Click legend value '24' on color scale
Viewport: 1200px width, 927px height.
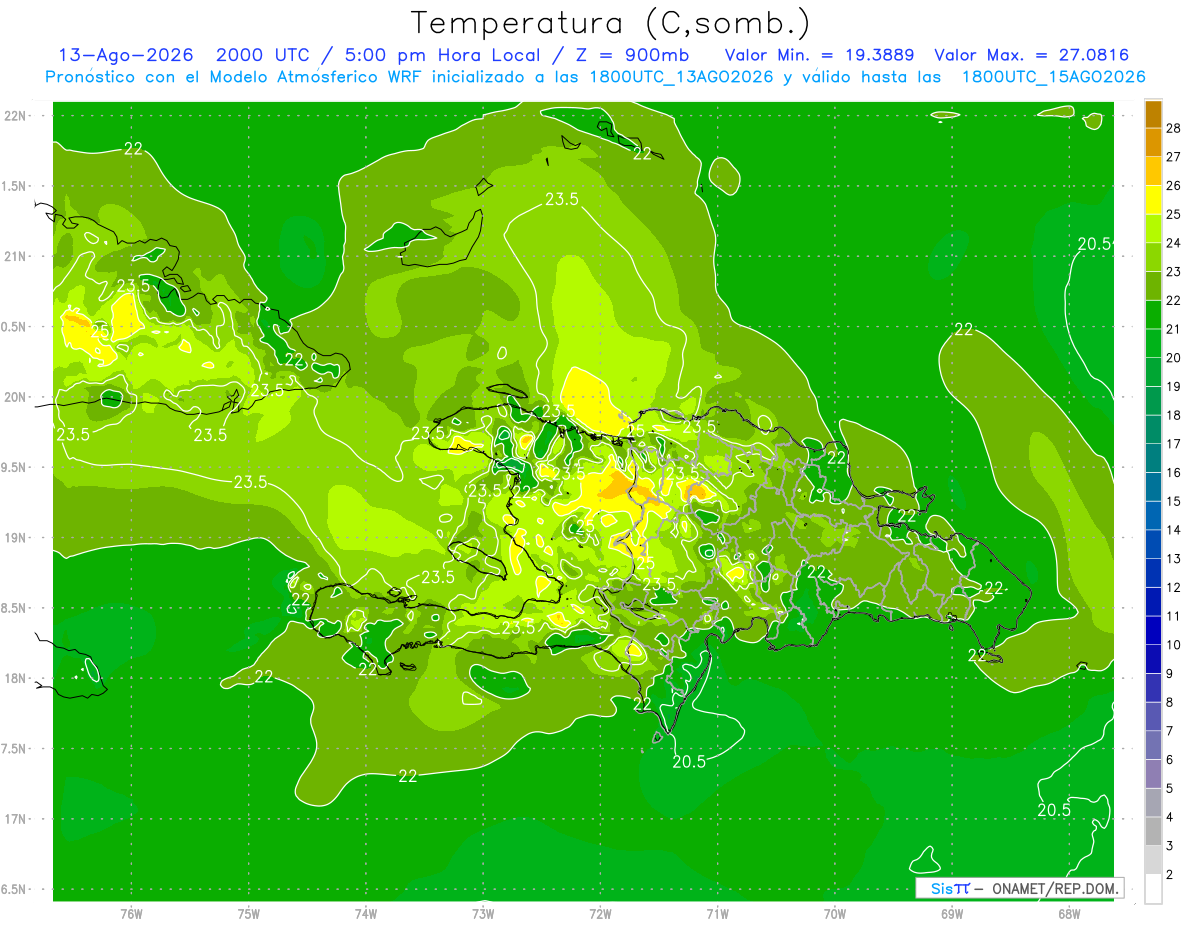coord(1175,243)
